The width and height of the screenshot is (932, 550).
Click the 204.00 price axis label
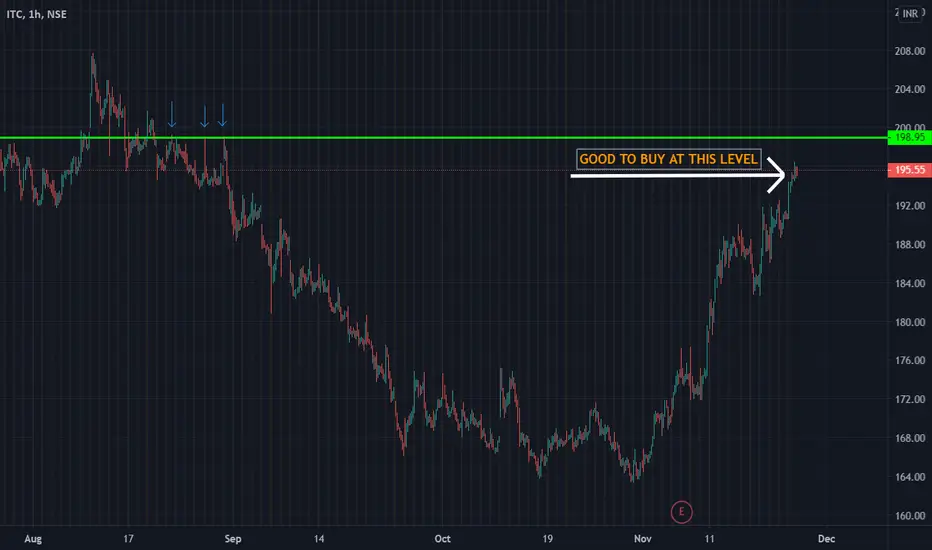pos(909,89)
